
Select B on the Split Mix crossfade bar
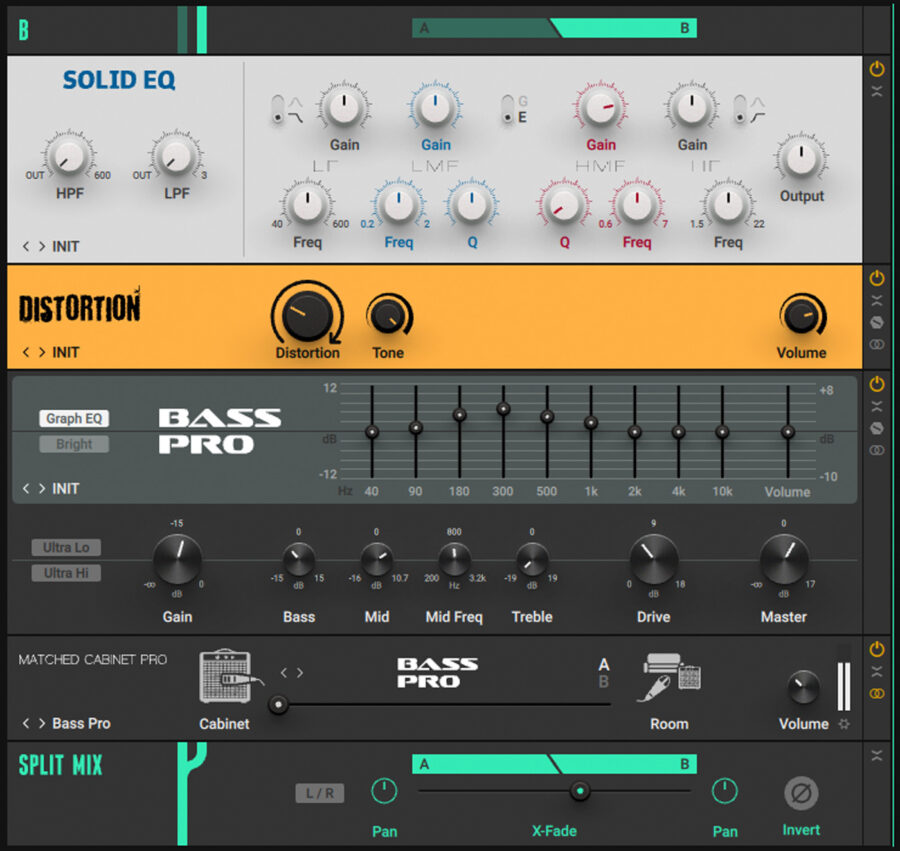coord(684,763)
